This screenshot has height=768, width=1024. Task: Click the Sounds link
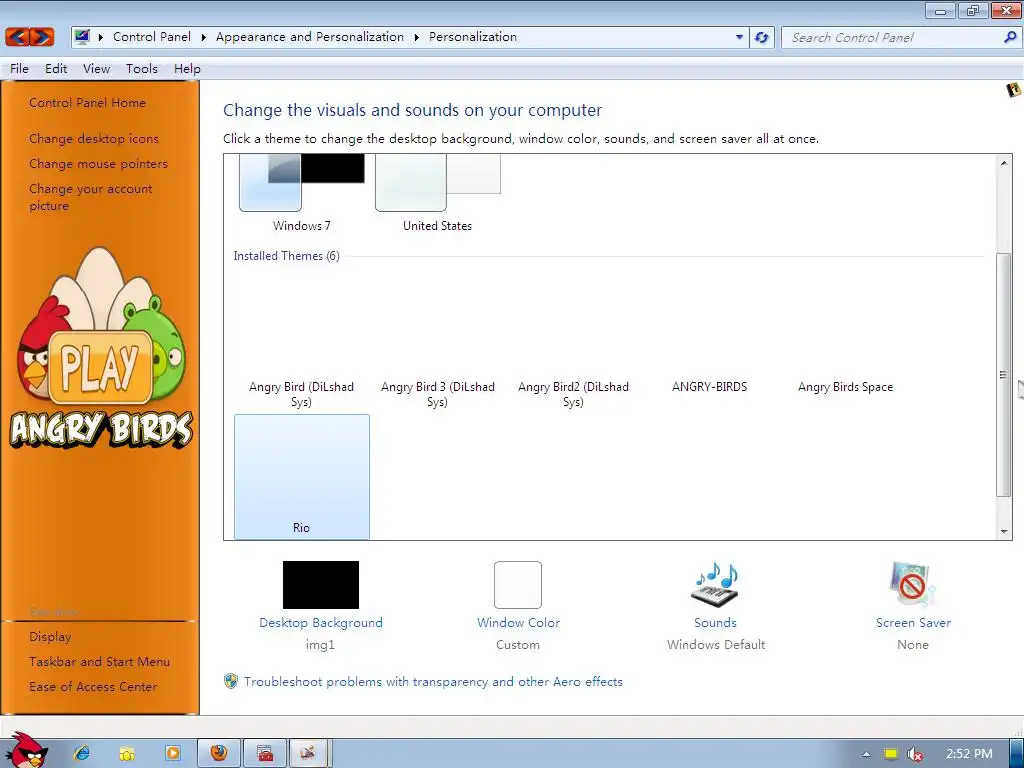[715, 622]
